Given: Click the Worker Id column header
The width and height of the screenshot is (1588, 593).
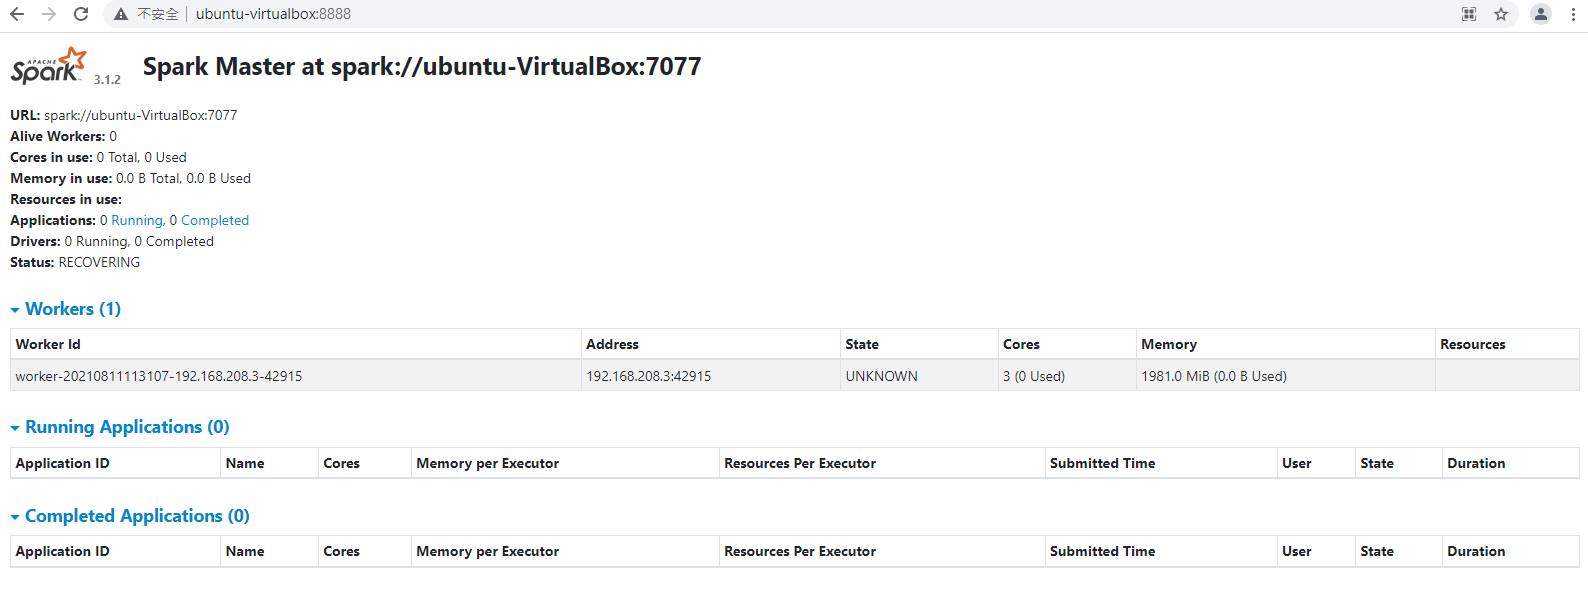Looking at the screenshot, I should (x=48, y=344).
